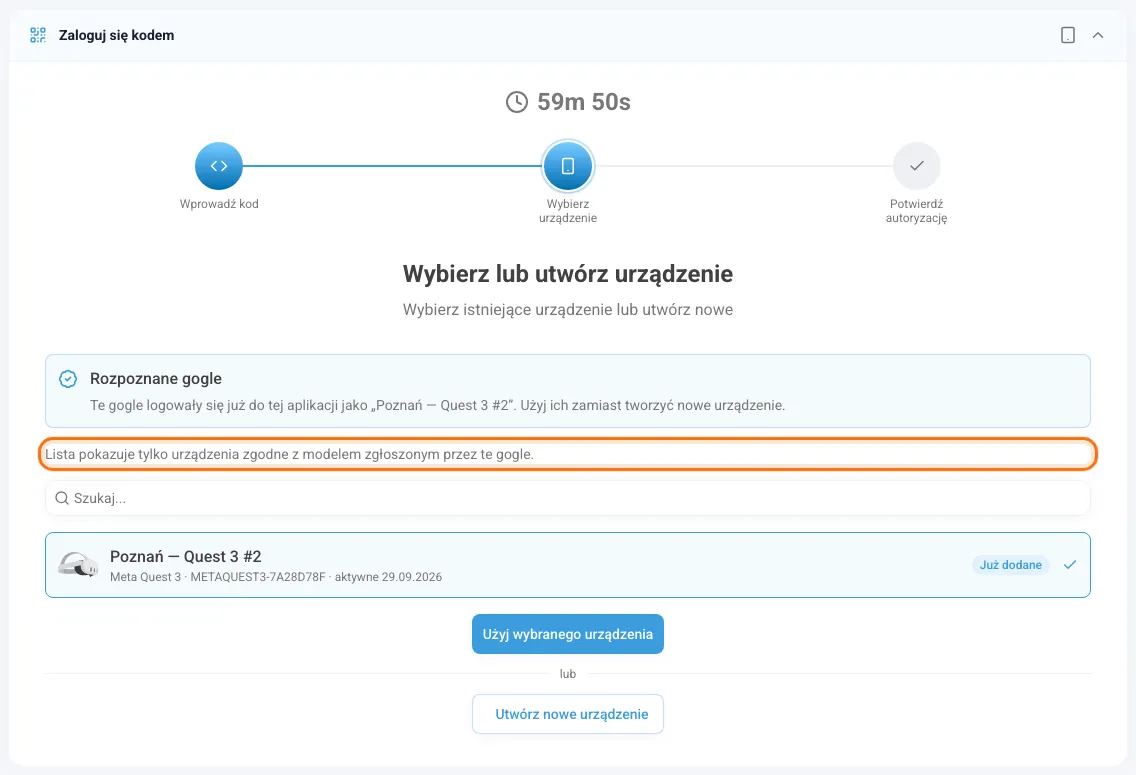Click Użyj wybranego urządzenia button

(568, 634)
